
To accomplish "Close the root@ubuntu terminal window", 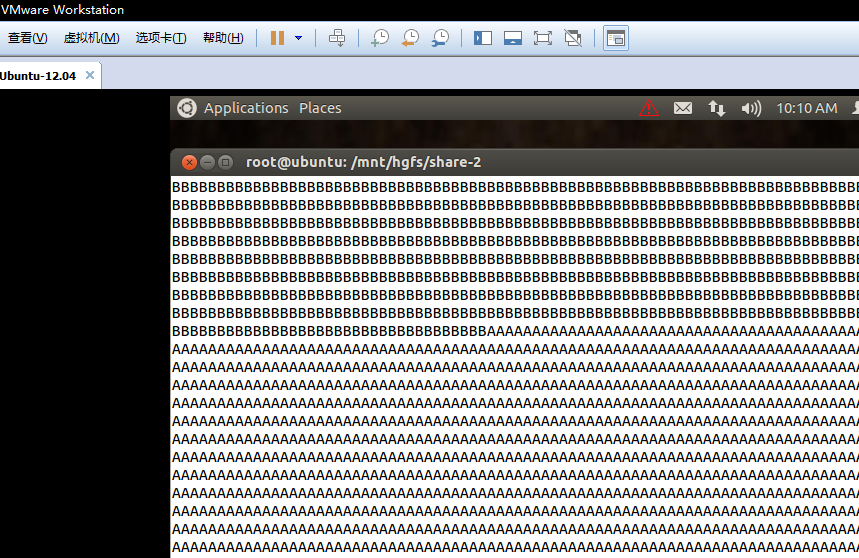I will pyautogui.click(x=189, y=162).
